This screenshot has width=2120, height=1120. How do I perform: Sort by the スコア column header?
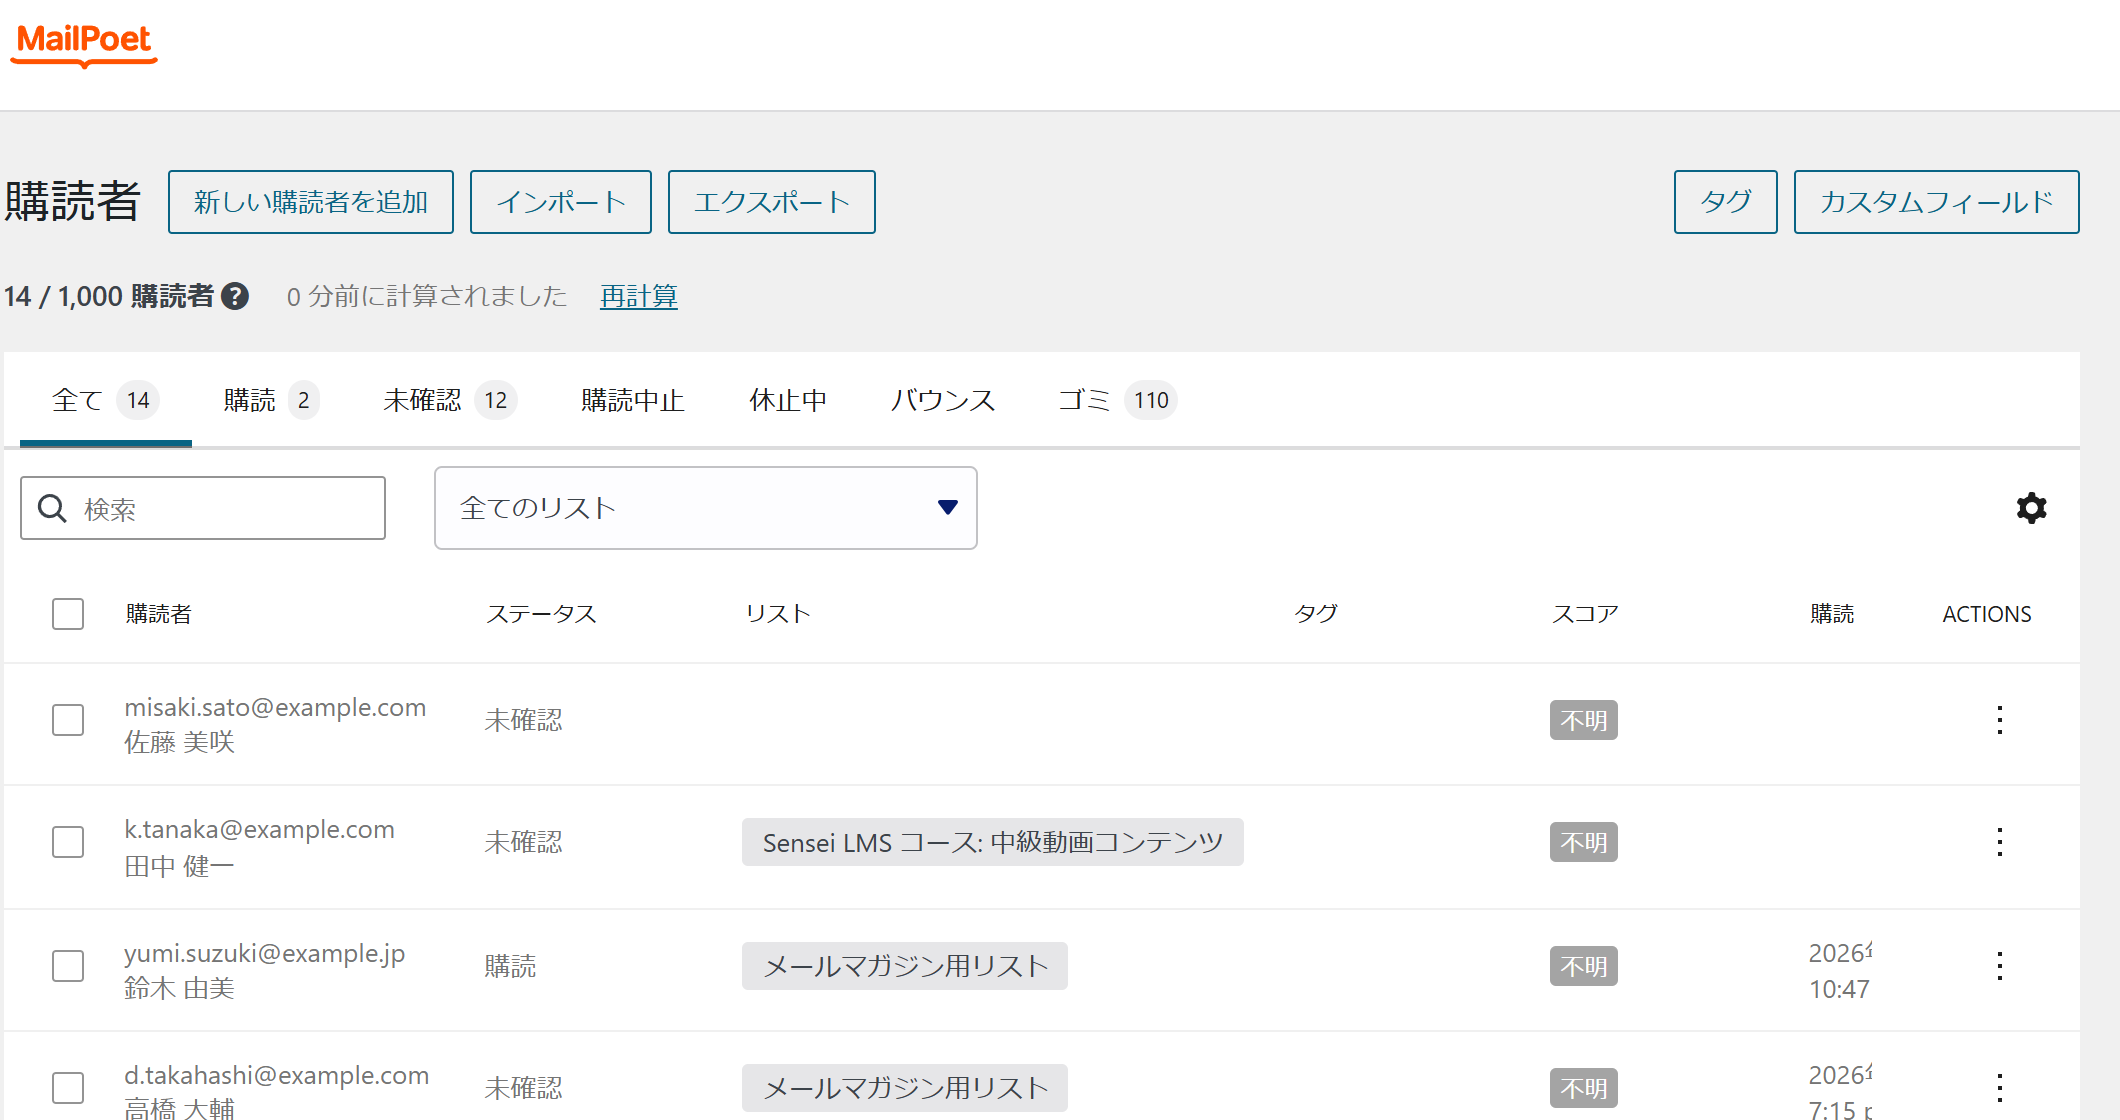pyautogui.click(x=1585, y=614)
